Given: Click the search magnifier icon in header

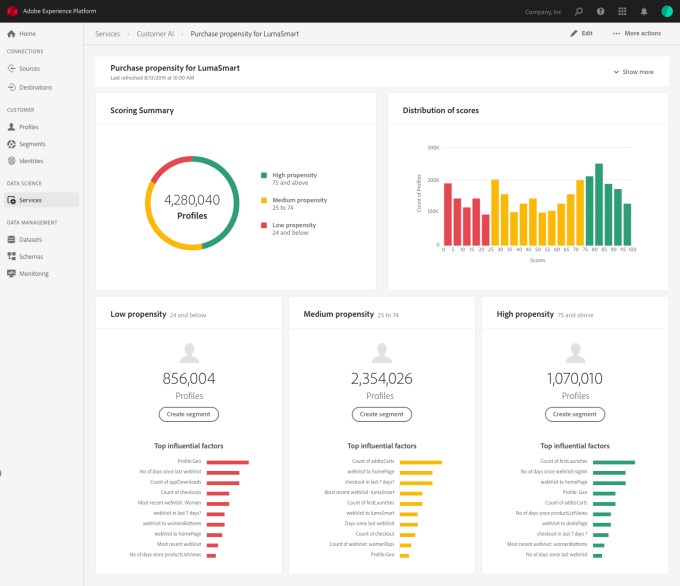Looking at the screenshot, I should click(579, 11).
